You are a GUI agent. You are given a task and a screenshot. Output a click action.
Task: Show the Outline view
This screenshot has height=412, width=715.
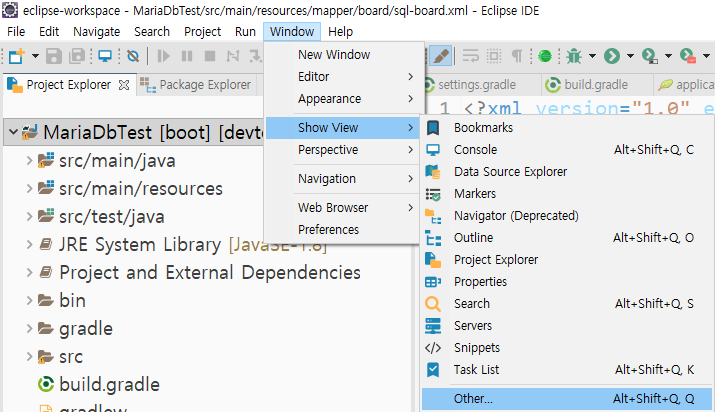(x=567, y=238)
